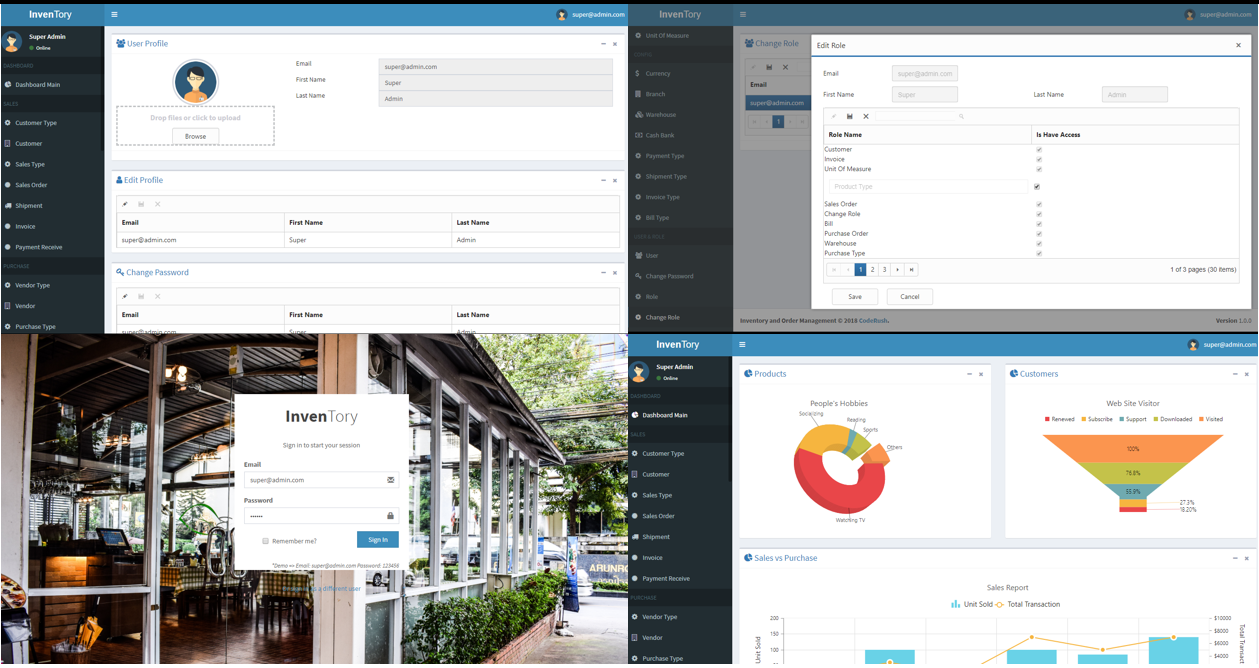Close the Customers panel on dashboard
This screenshot has width=1259, height=668.
click(x=1247, y=374)
